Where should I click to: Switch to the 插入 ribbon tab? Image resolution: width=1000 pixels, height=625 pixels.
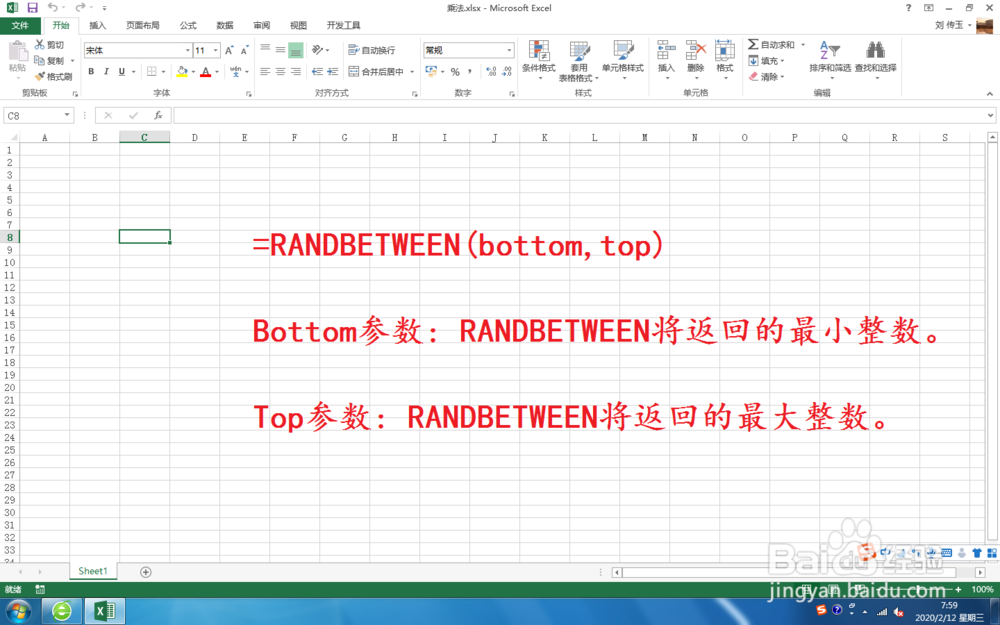pyautogui.click(x=96, y=25)
